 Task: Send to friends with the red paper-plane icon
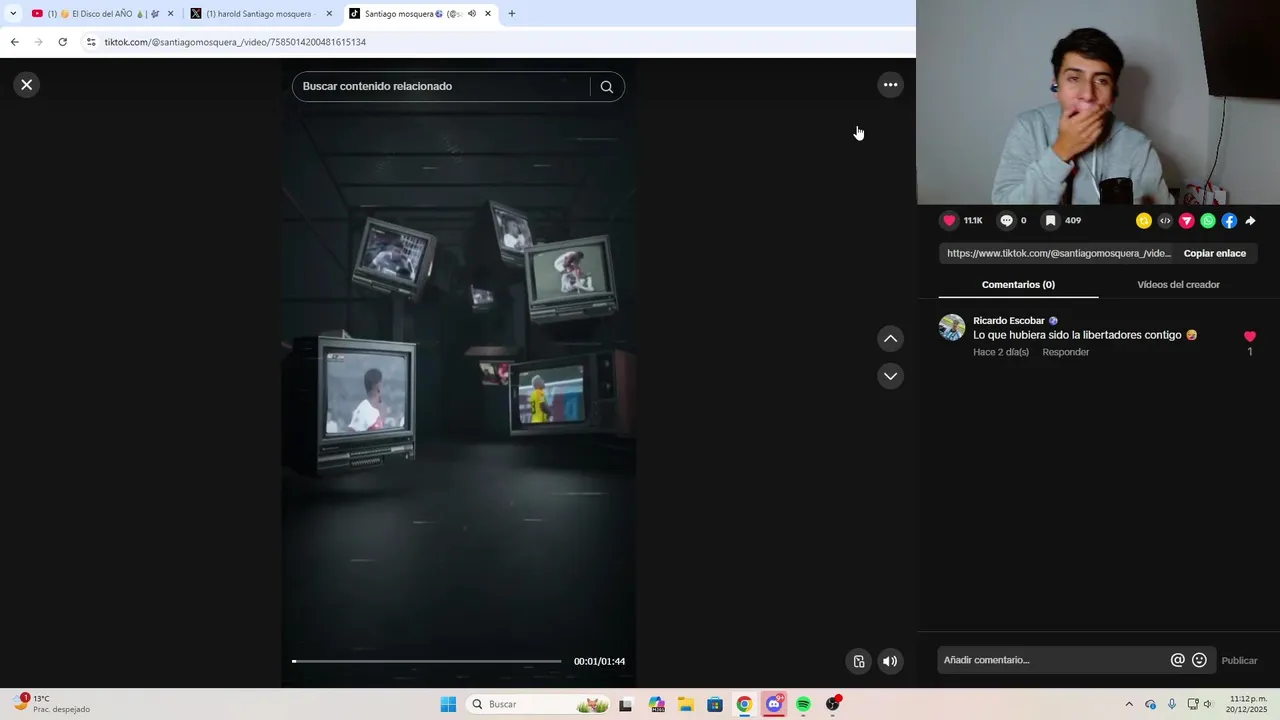tap(1187, 221)
